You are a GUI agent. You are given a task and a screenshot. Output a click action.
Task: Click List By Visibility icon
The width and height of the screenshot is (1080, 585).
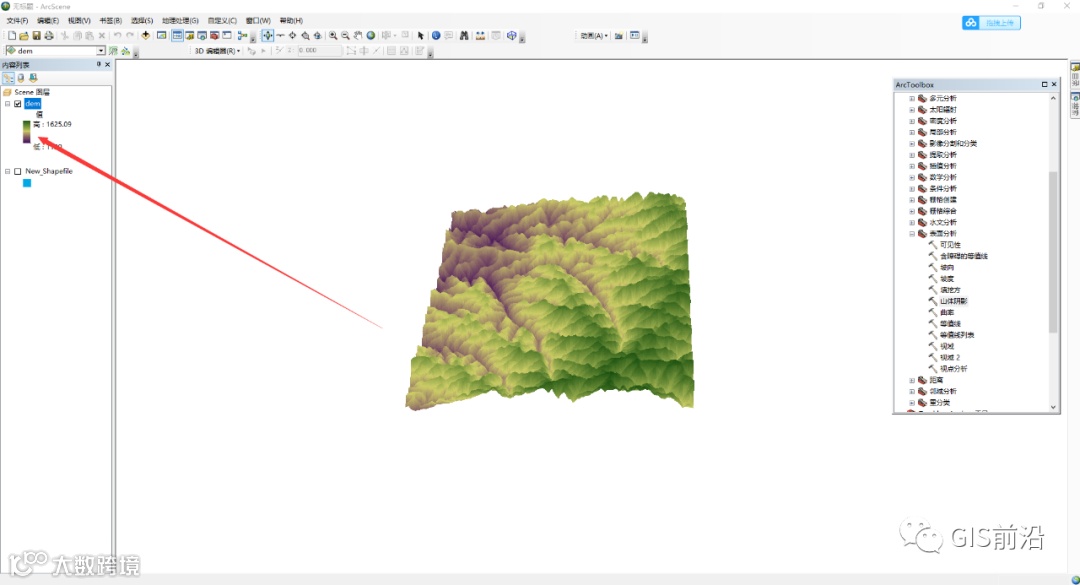tap(33, 78)
